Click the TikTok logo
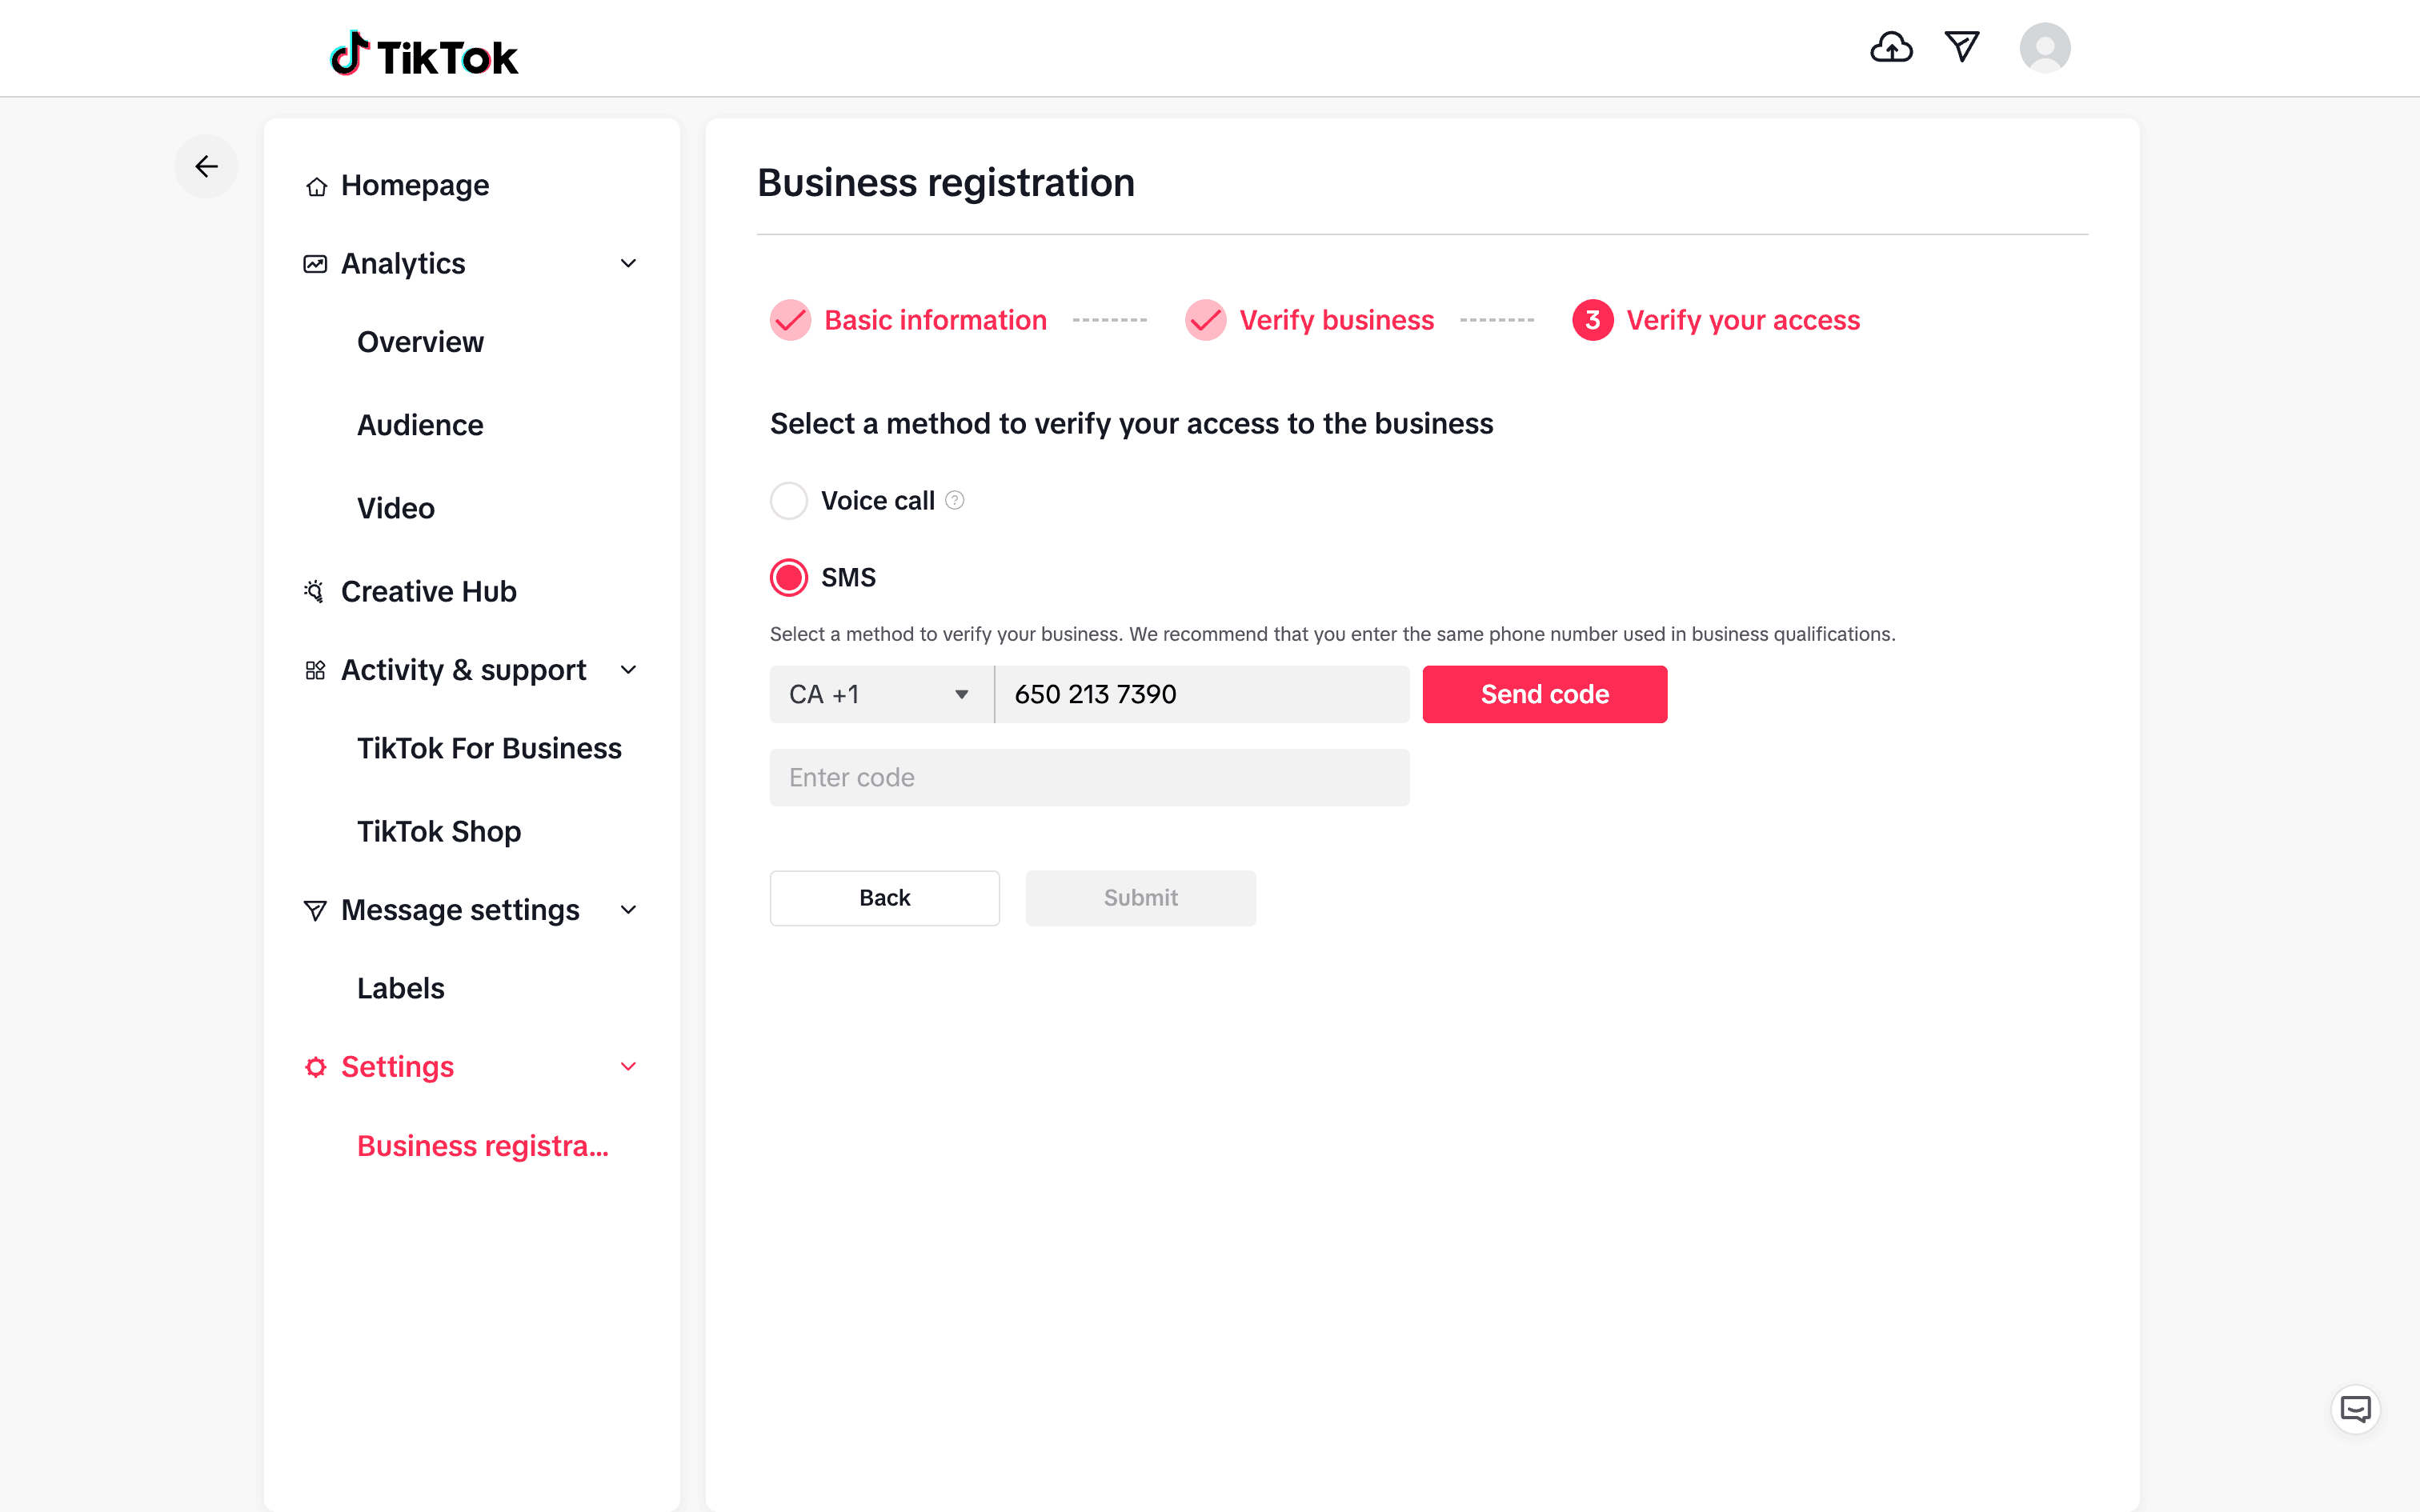Image resolution: width=2420 pixels, height=1512 pixels. pos(424,55)
